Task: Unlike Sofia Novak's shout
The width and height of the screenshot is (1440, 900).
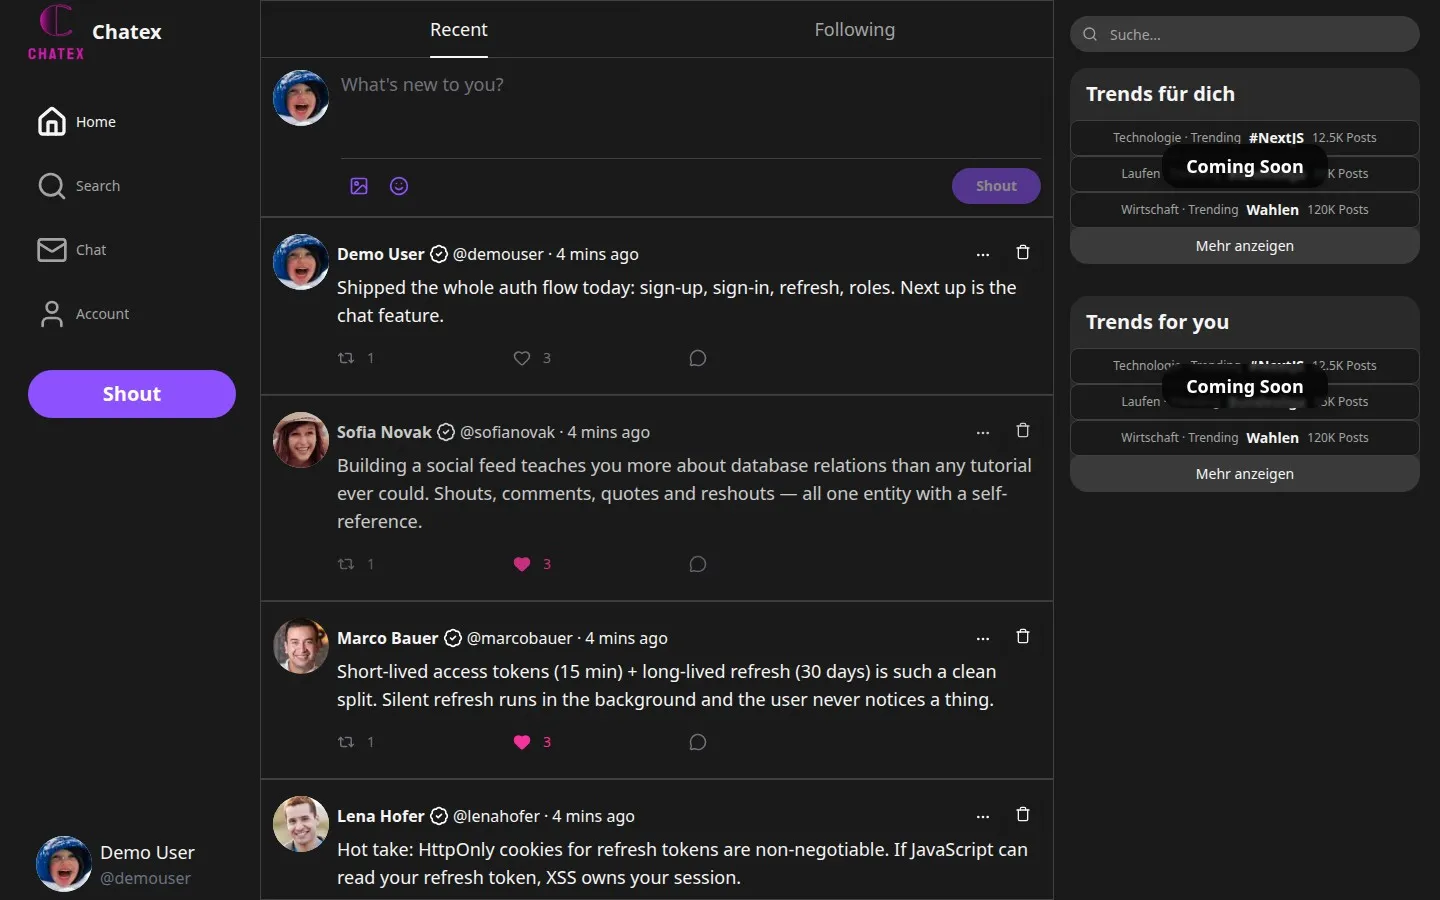Action: (522, 564)
